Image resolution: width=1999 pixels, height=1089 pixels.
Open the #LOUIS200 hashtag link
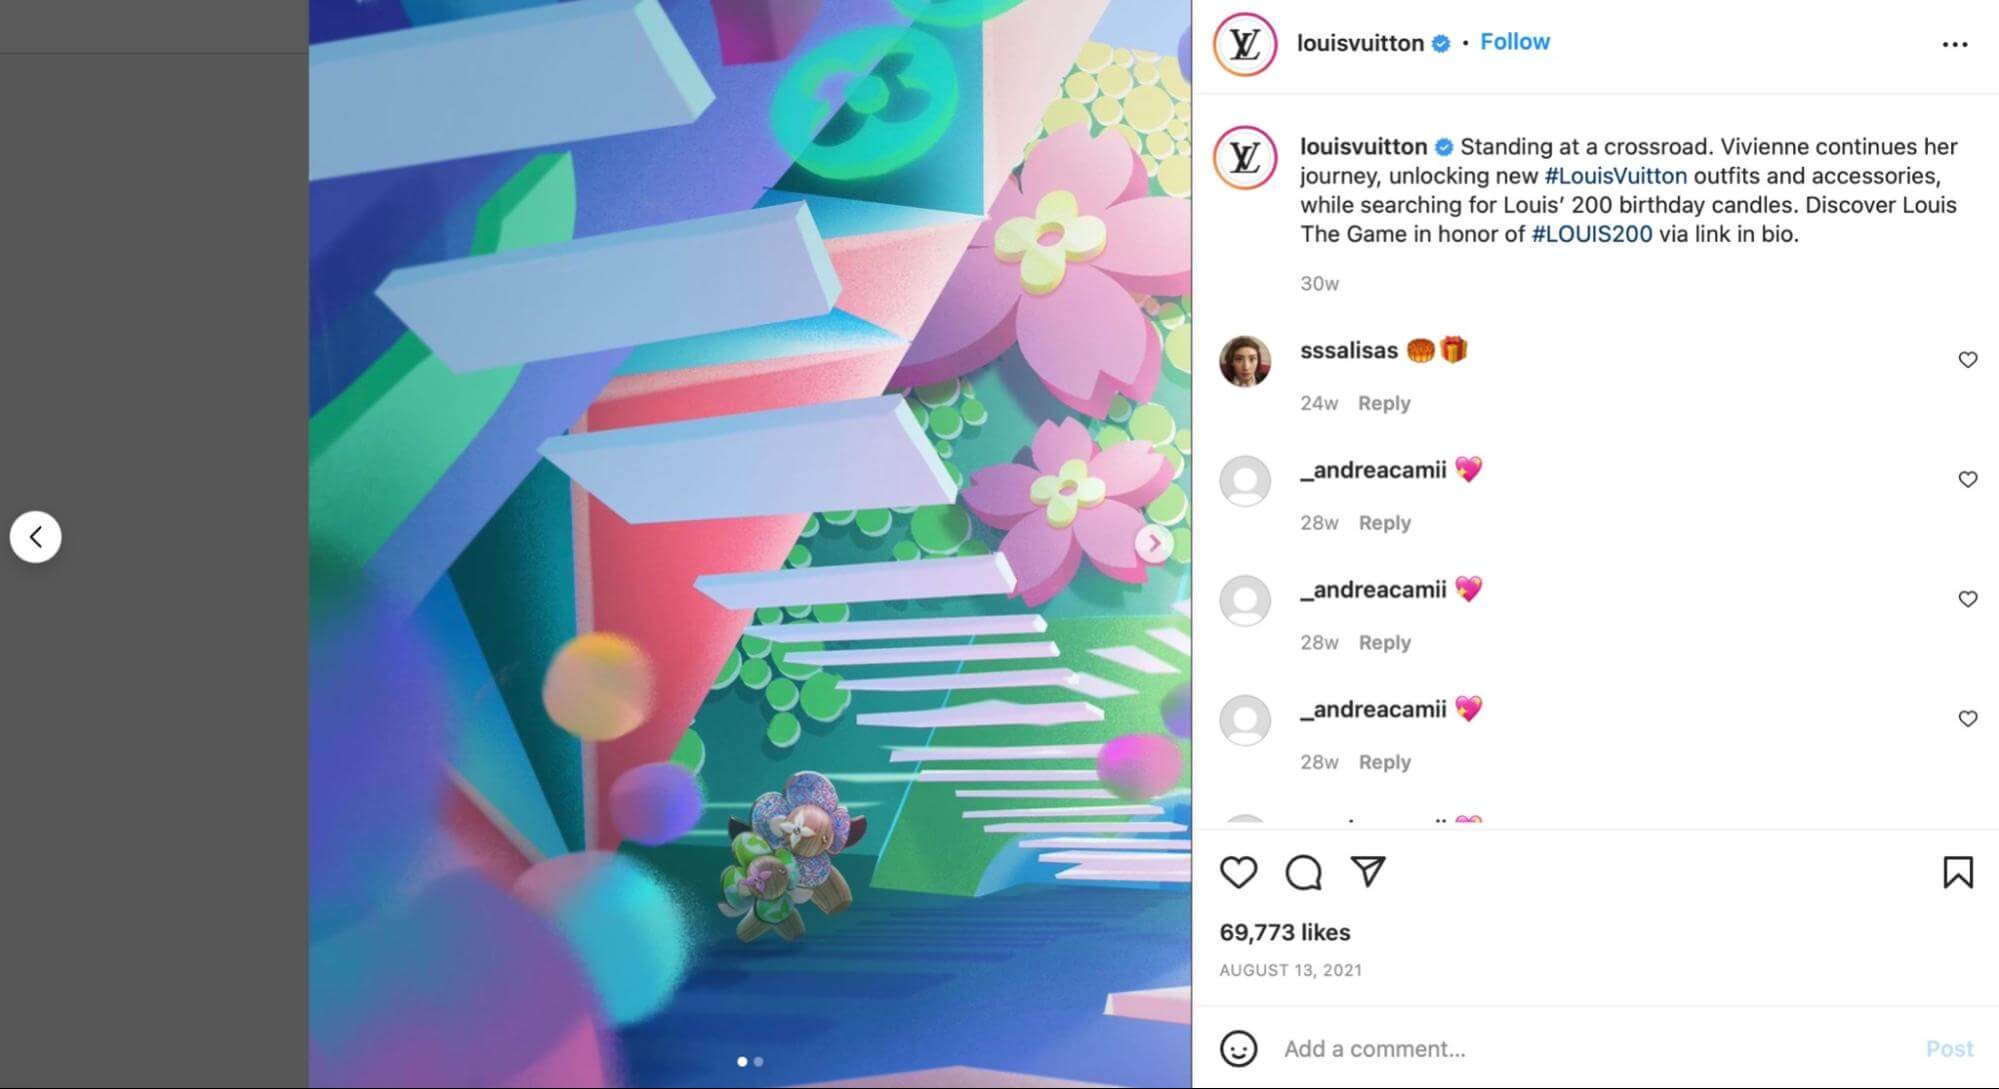(x=1591, y=234)
